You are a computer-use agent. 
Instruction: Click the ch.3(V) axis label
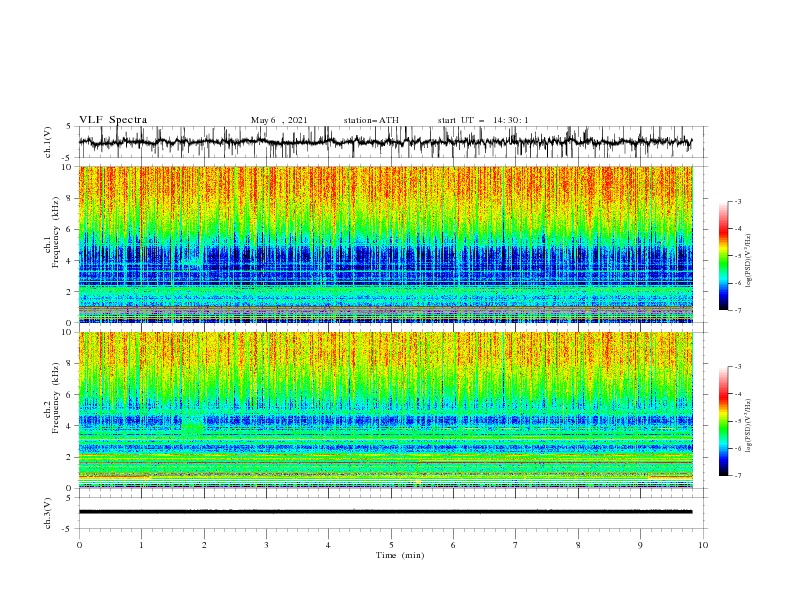click(48, 513)
